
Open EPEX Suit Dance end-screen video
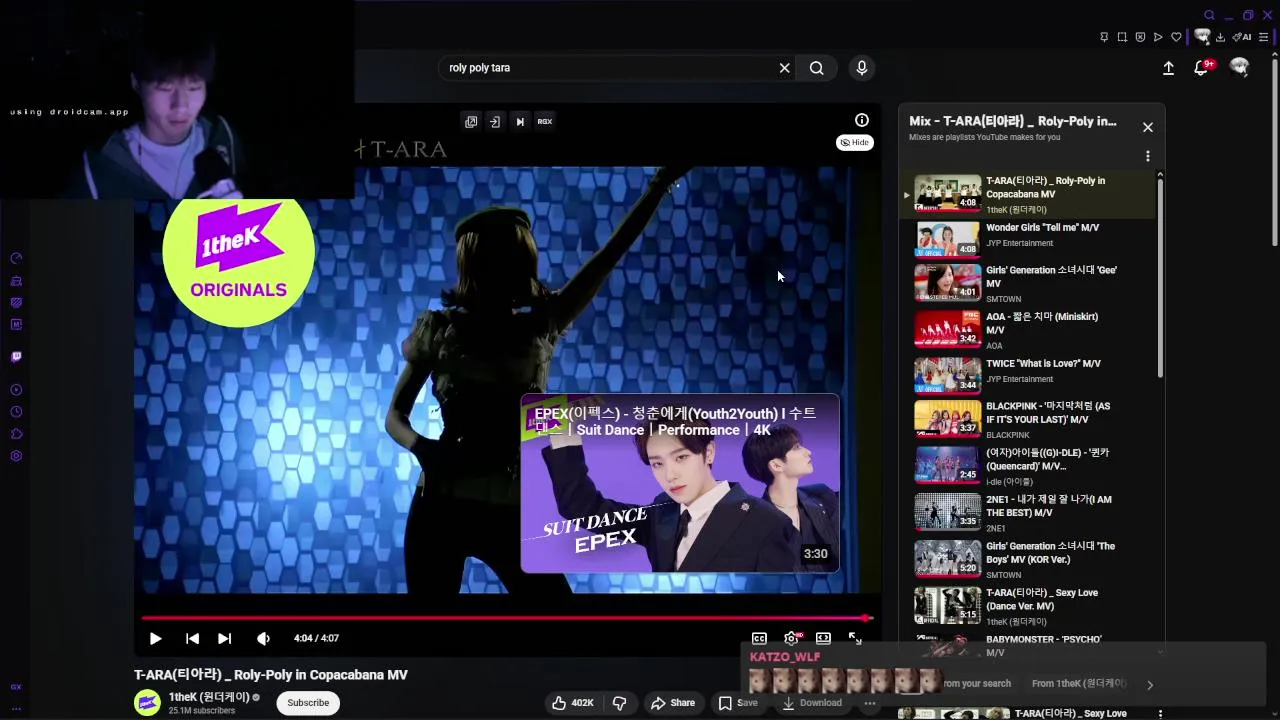click(680, 484)
